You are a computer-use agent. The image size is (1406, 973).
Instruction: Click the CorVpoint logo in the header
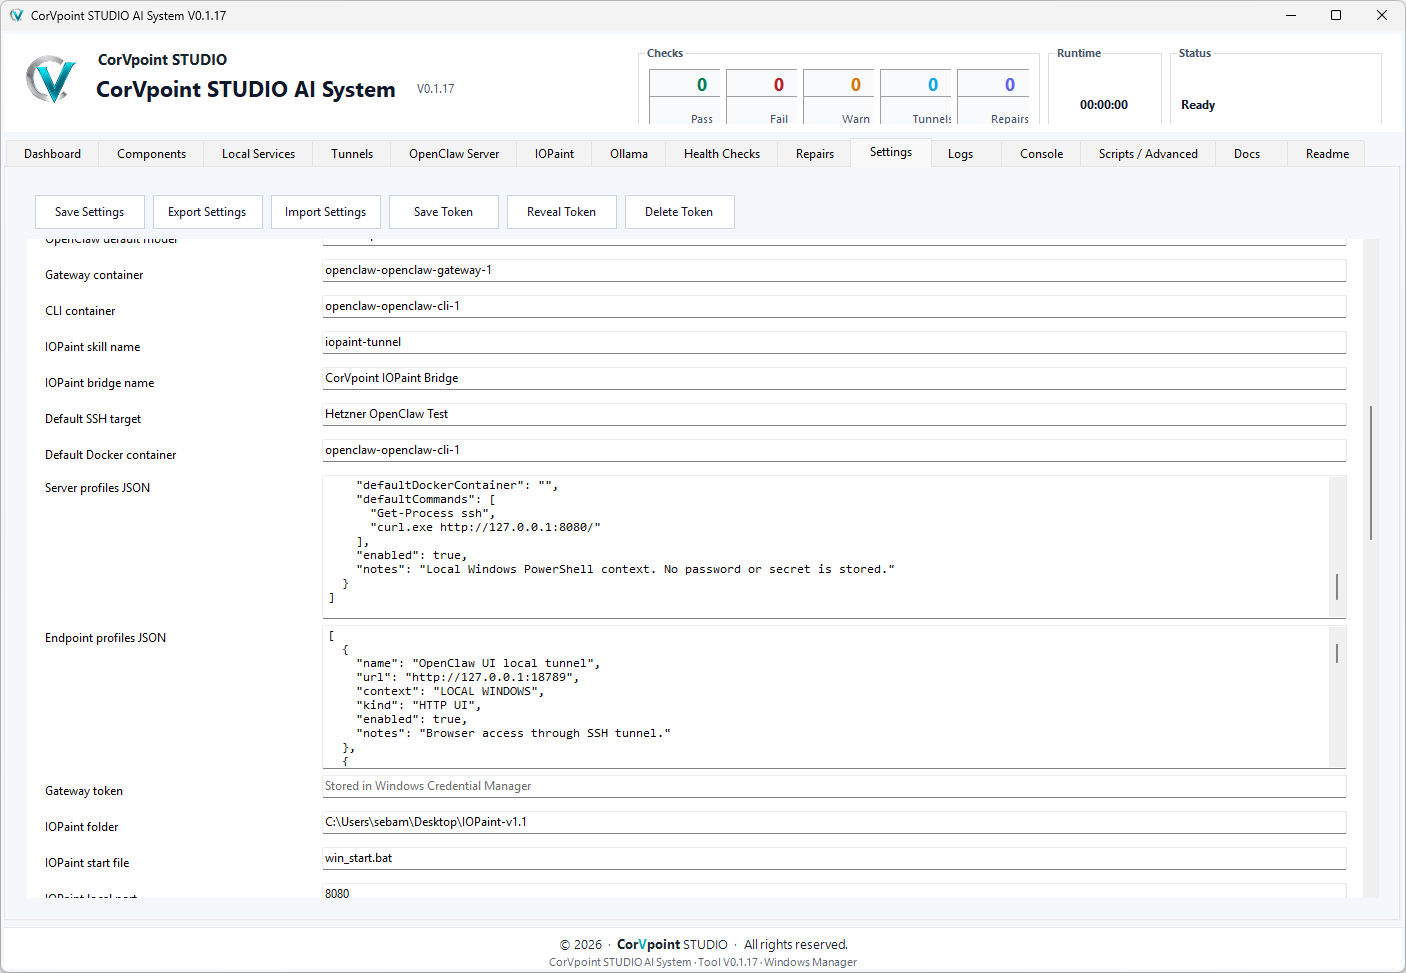tap(51, 79)
